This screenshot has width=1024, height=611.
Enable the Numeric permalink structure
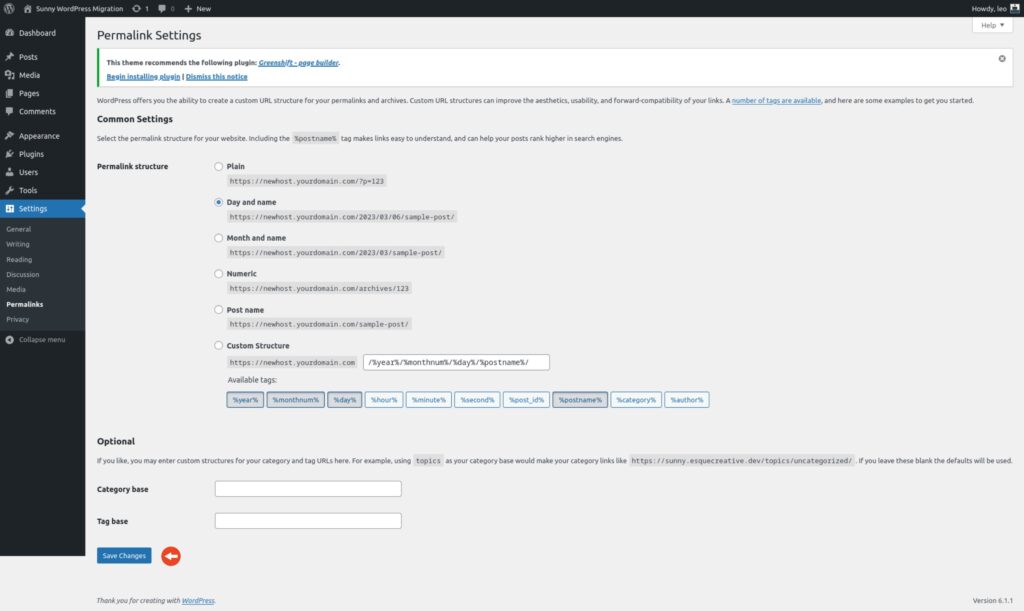tap(218, 273)
